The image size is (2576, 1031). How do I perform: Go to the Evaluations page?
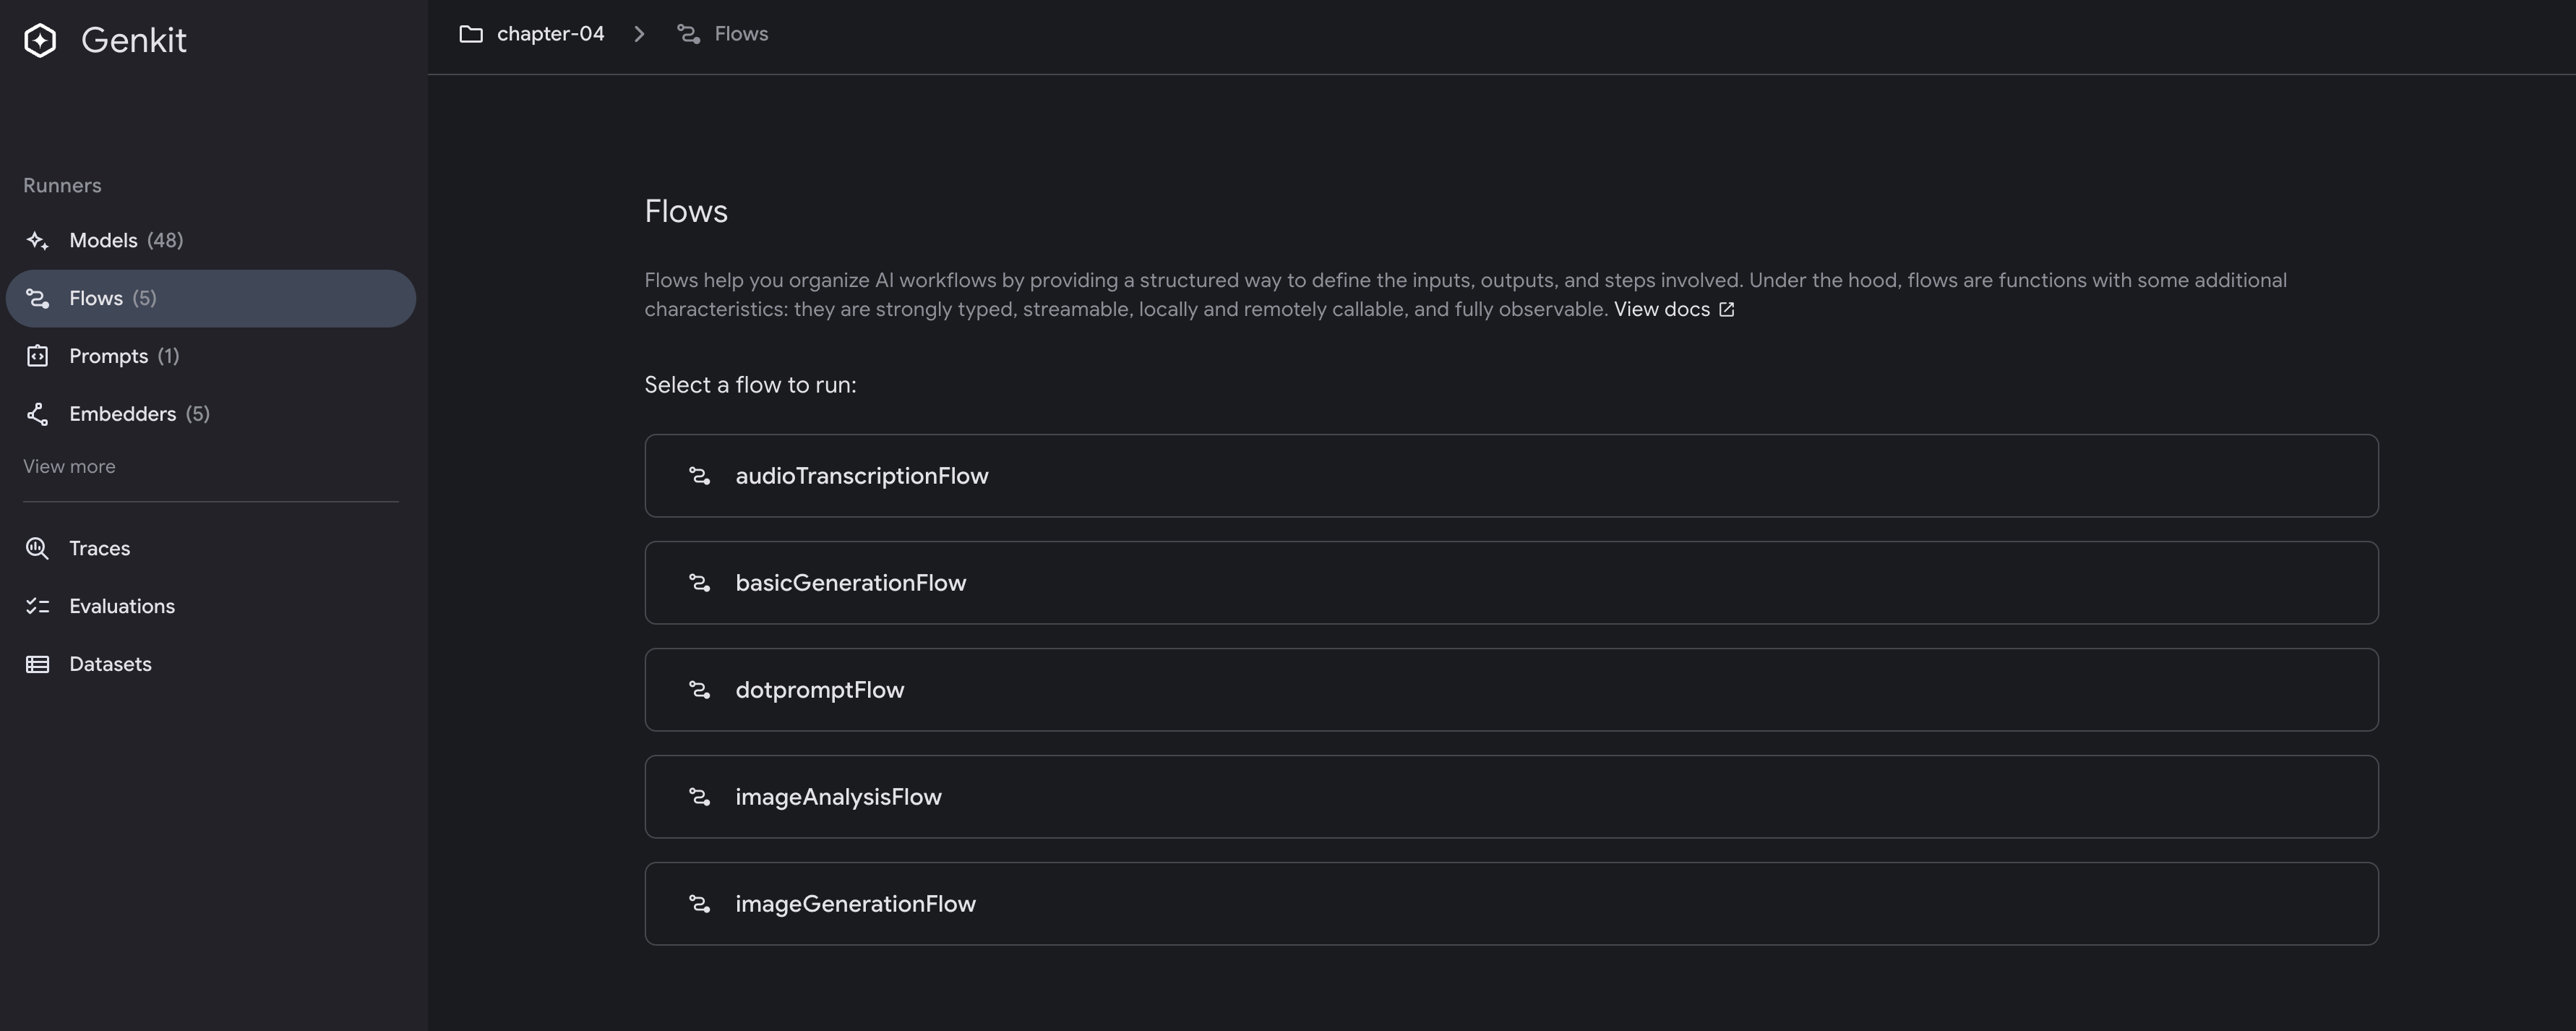(211, 606)
